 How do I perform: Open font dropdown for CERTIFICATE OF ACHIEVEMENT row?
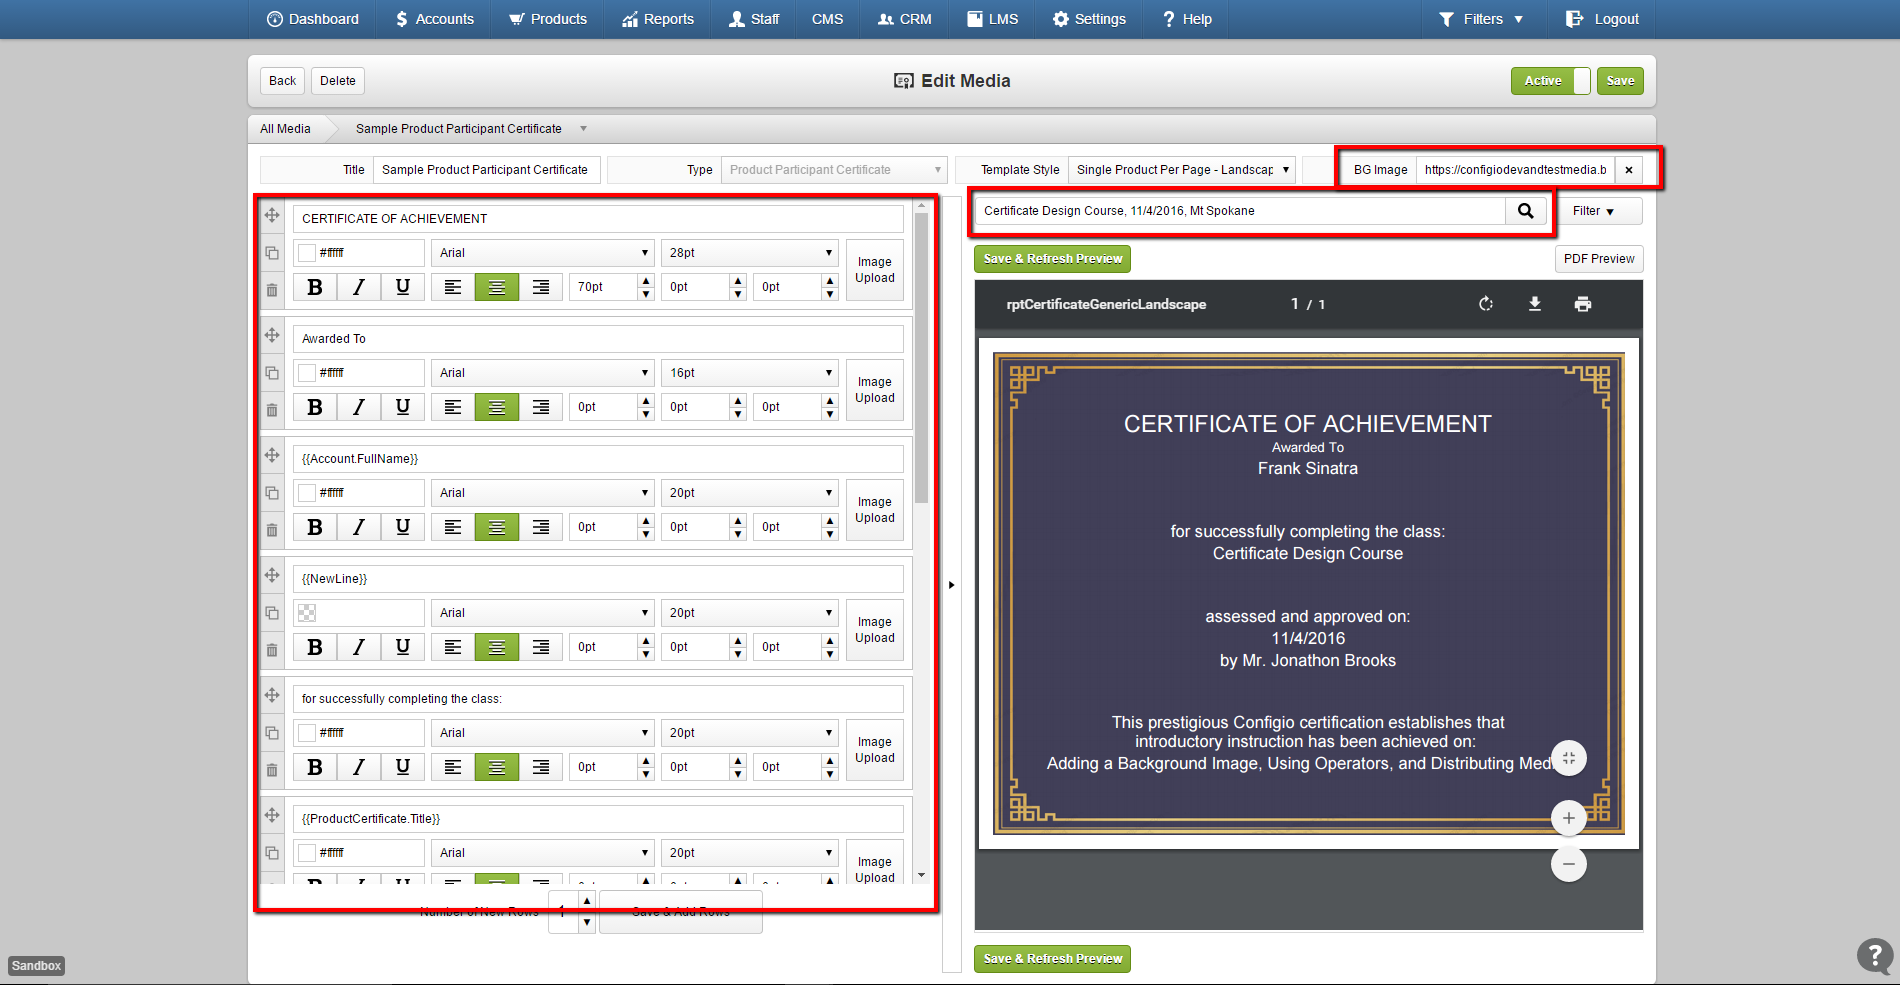click(543, 253)
